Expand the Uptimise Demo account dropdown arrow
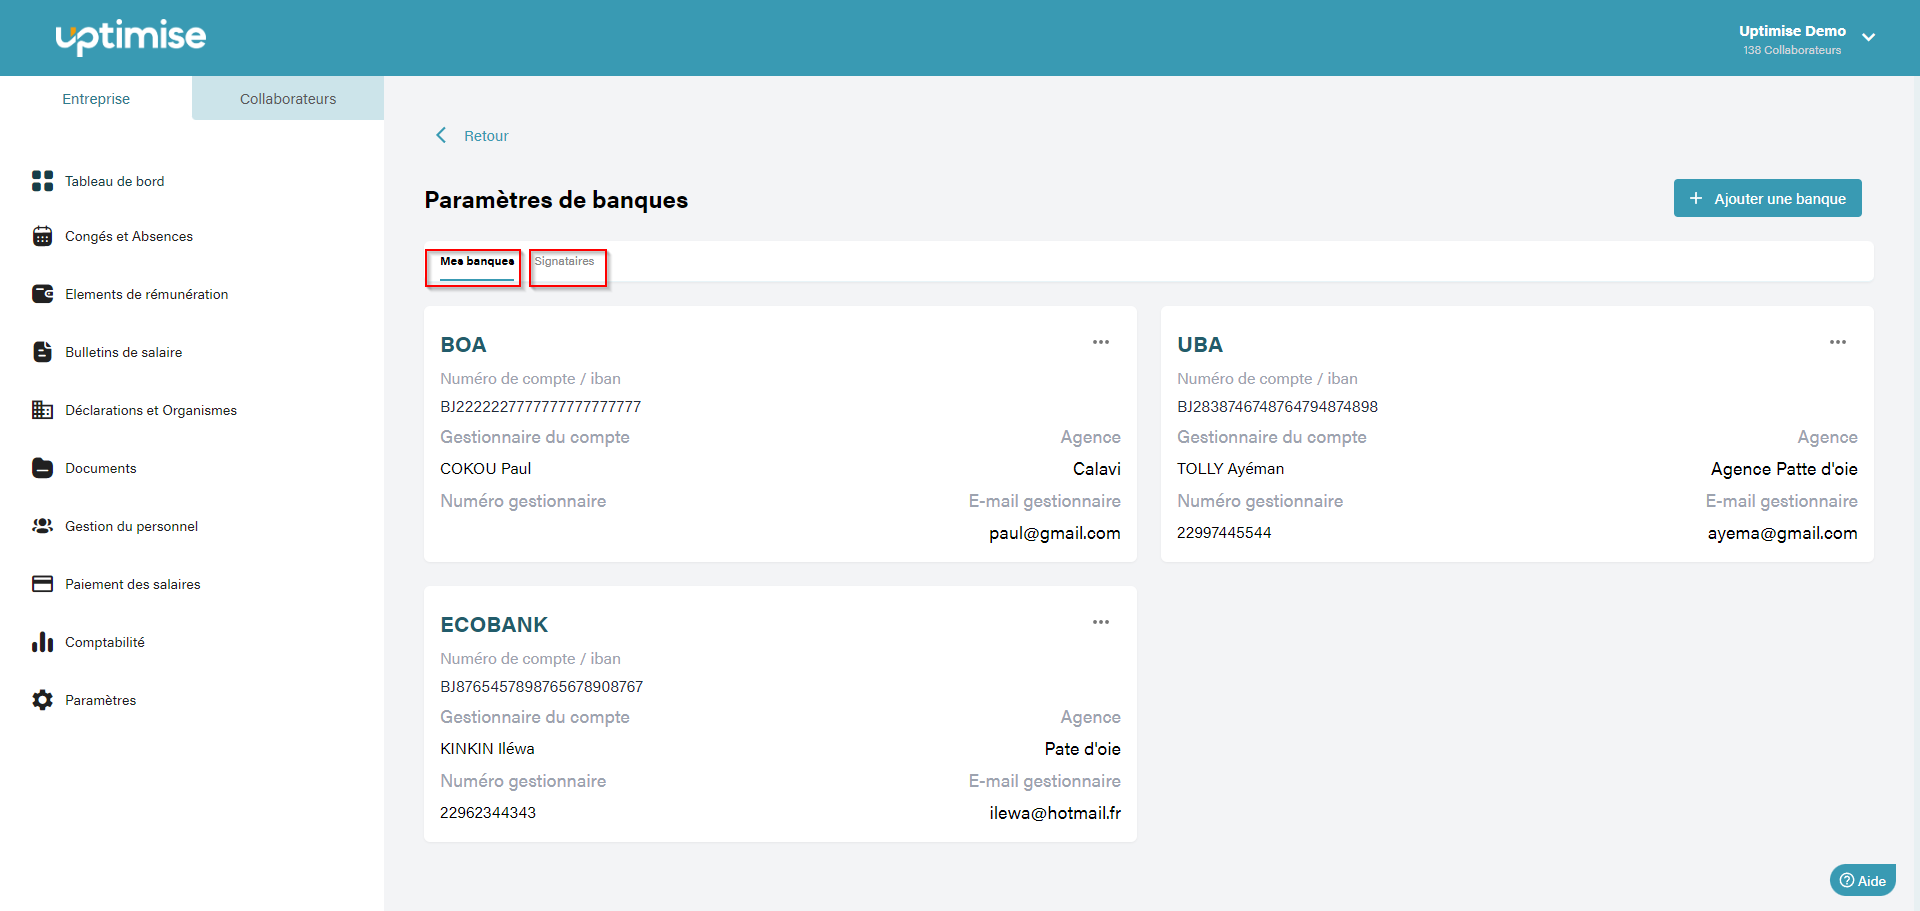This screenshot has width=1920, height=911. click(1868, 38)
